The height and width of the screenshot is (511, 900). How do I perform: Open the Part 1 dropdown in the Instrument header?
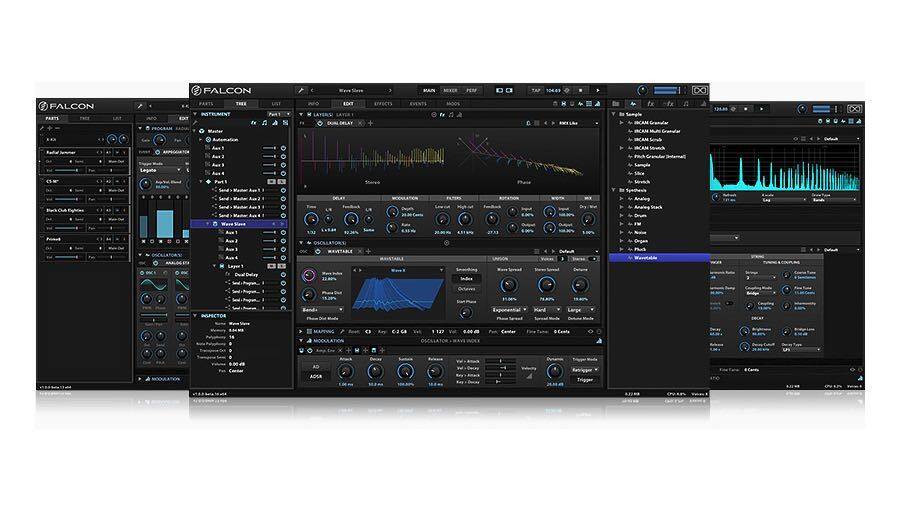pos(280,114)
